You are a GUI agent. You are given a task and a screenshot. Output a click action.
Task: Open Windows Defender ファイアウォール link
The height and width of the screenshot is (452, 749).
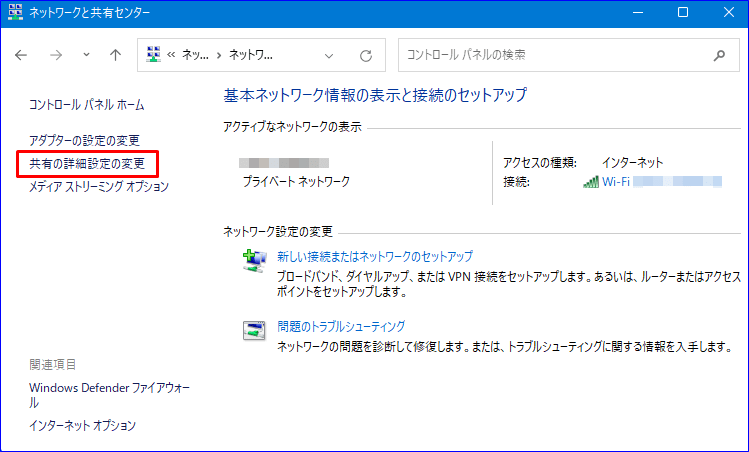click(109, 395)
